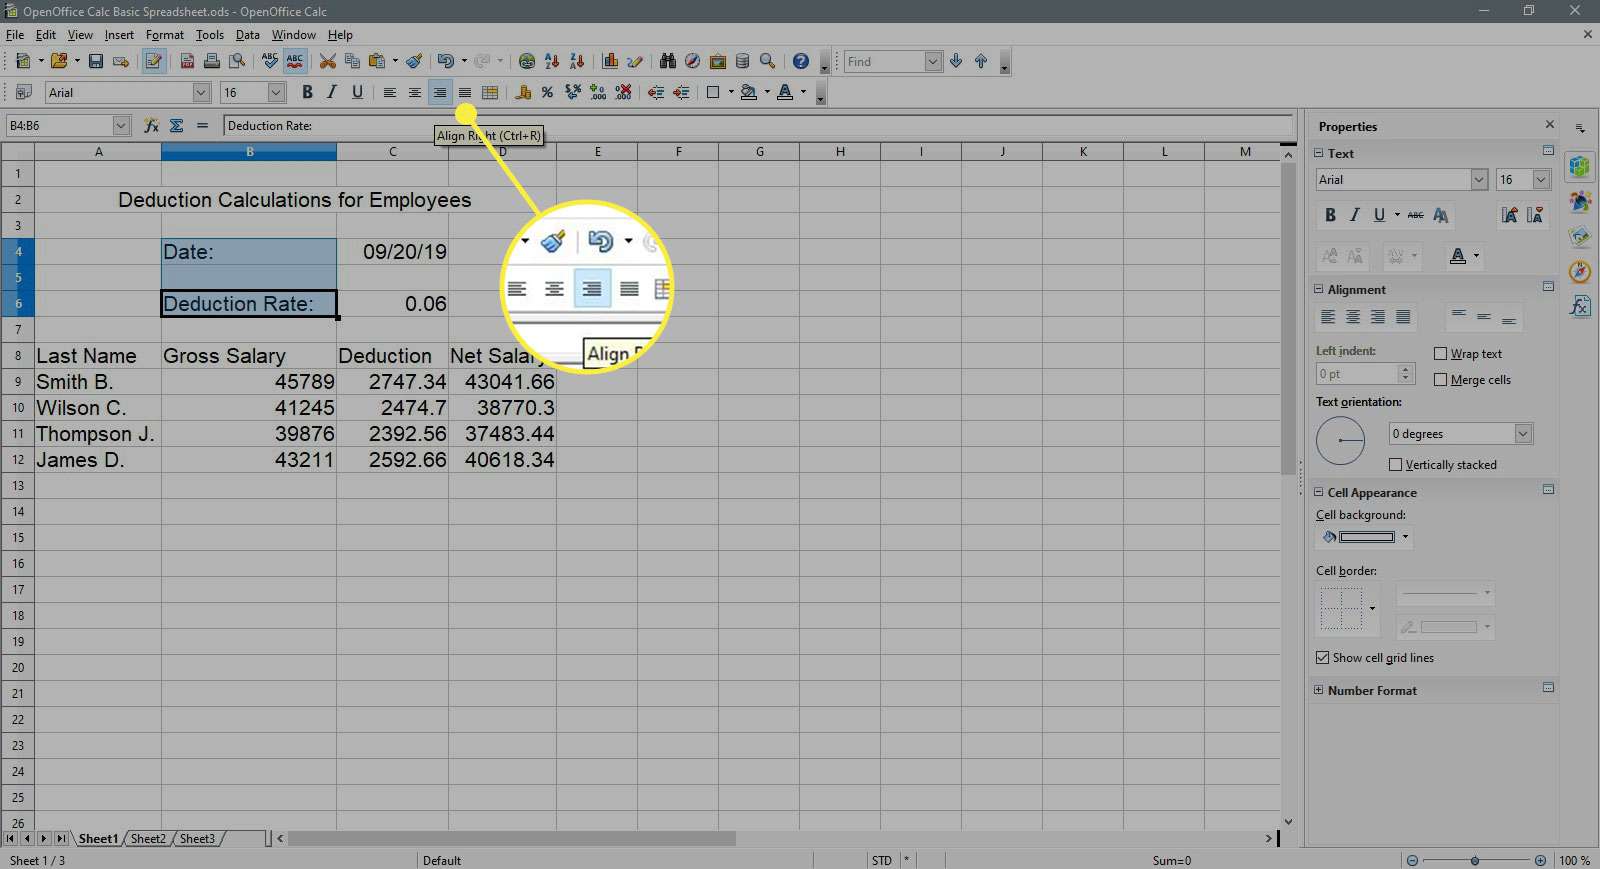Click Merge Cells icon in toolbar
The width and height of the screenshot is (1600, 869).
(490, 92)
